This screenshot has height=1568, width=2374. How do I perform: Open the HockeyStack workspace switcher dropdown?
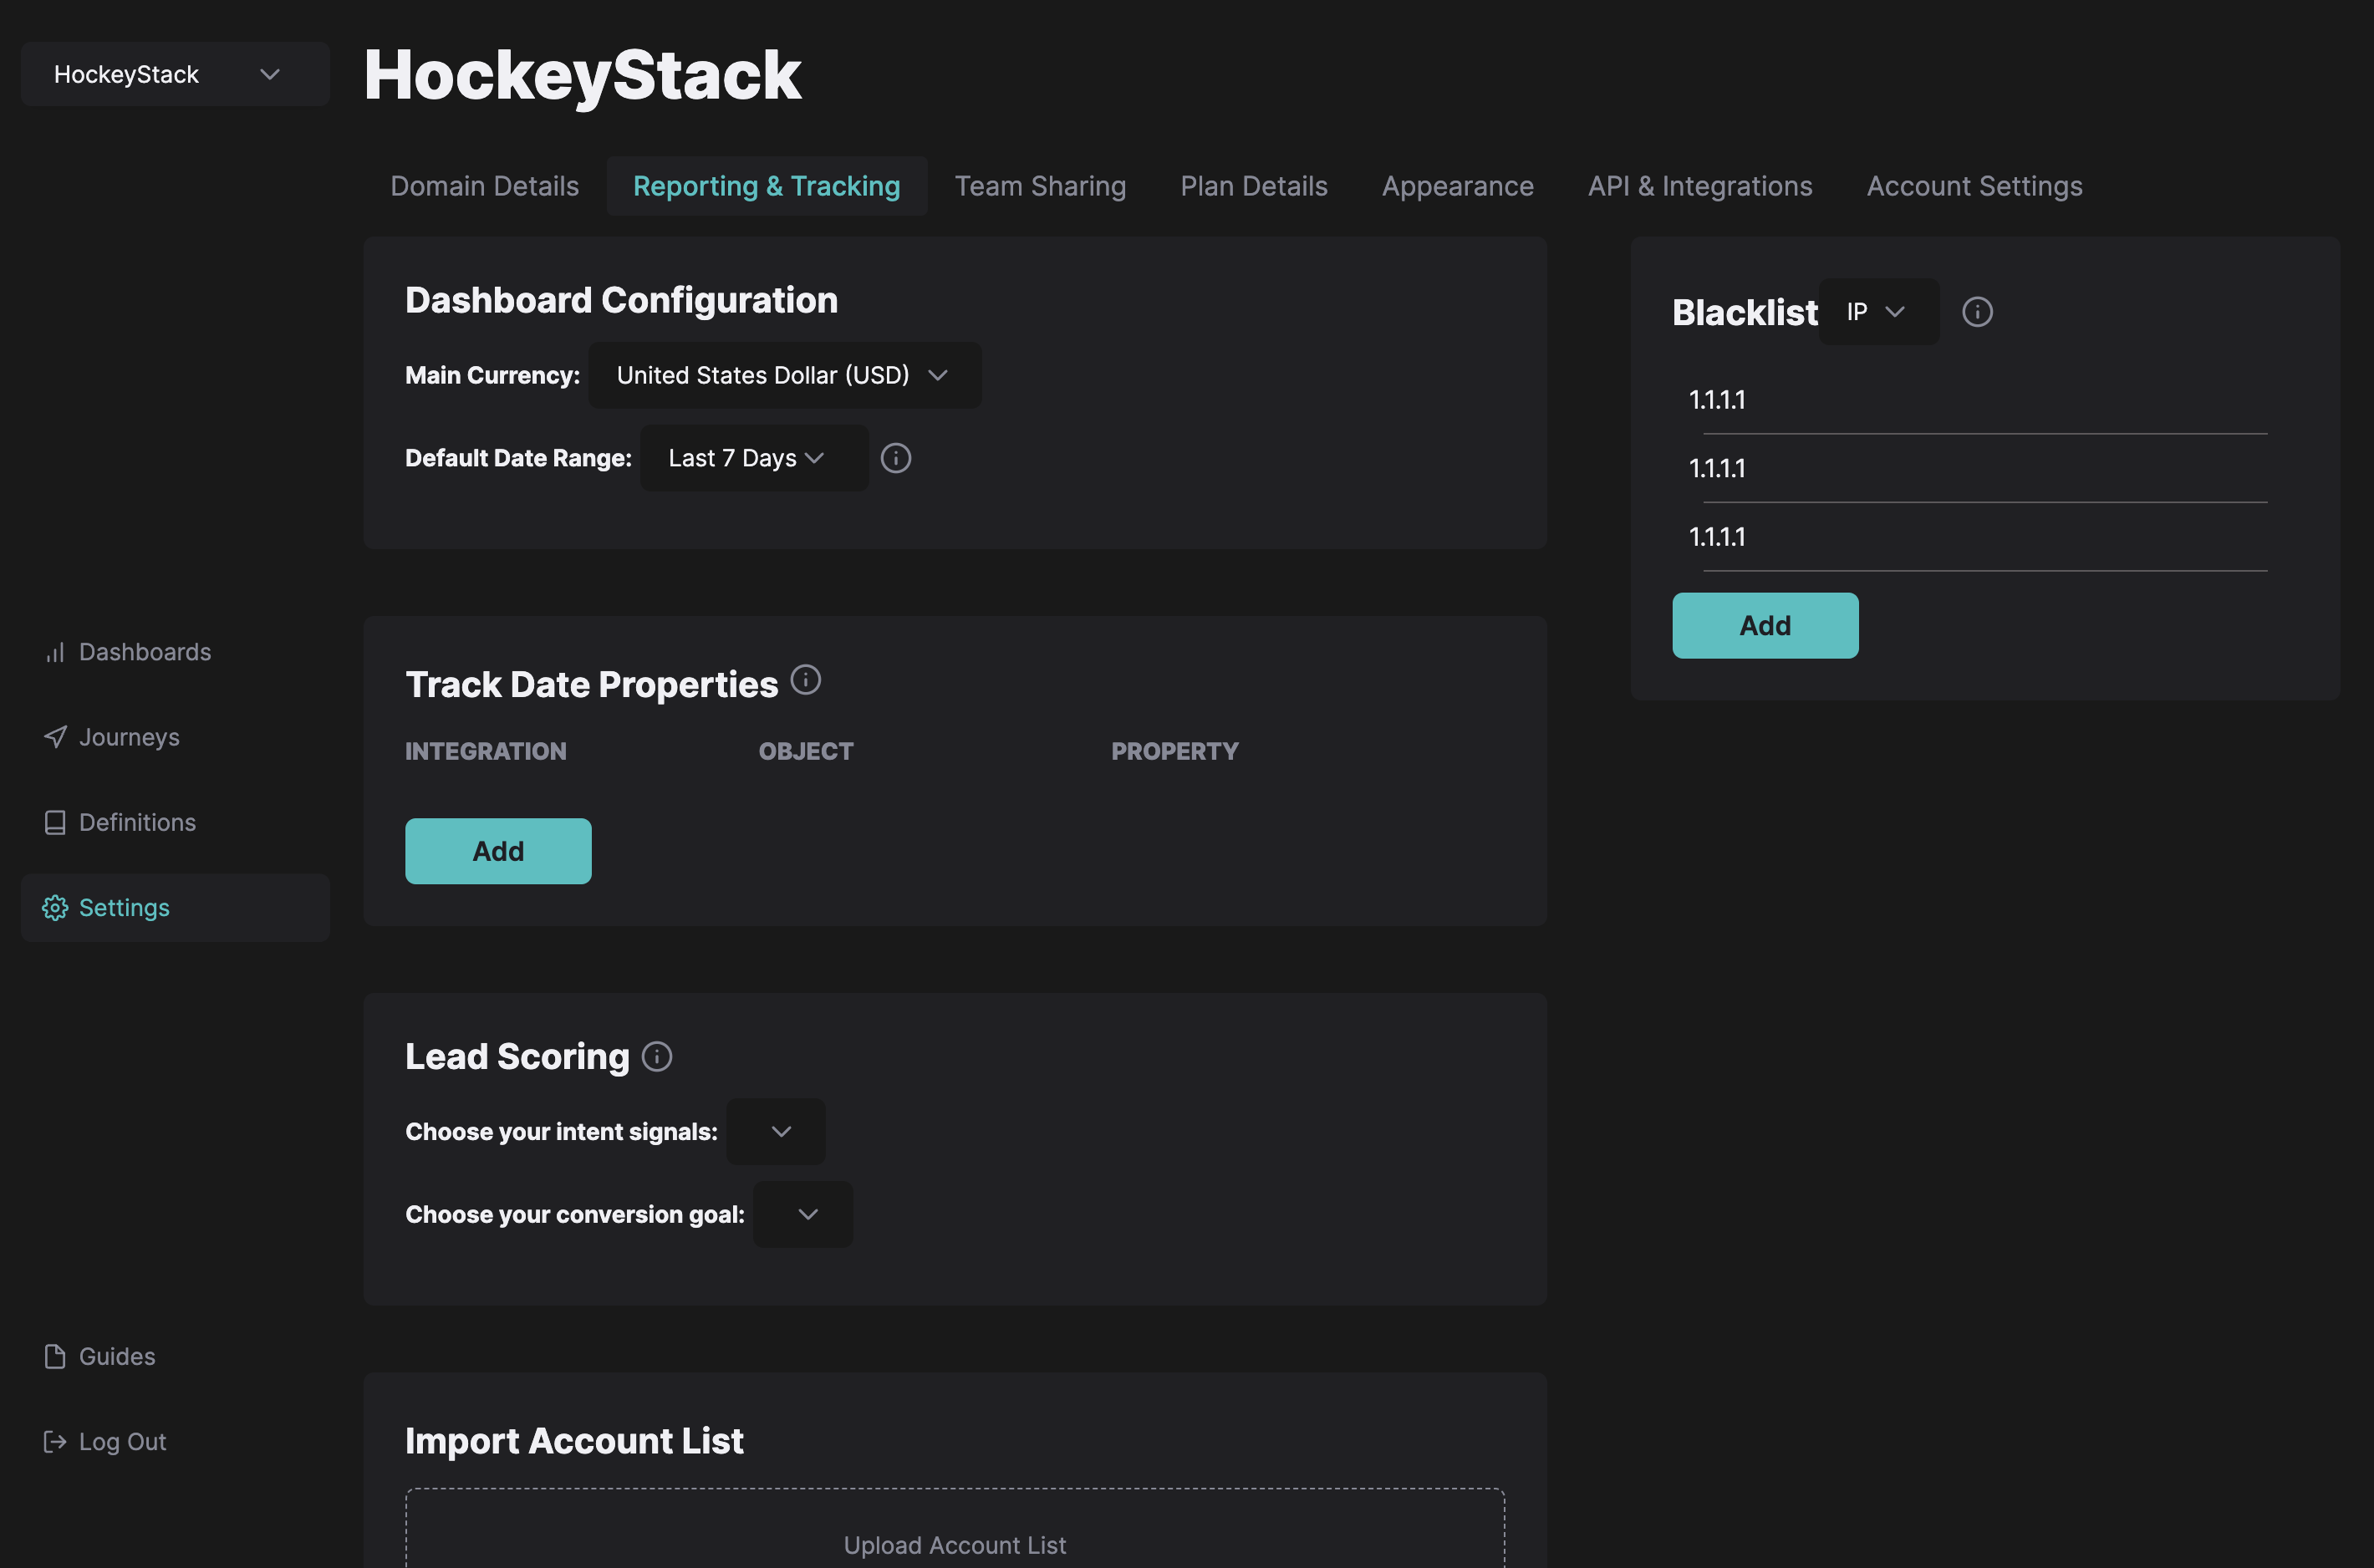pos(175,74)
